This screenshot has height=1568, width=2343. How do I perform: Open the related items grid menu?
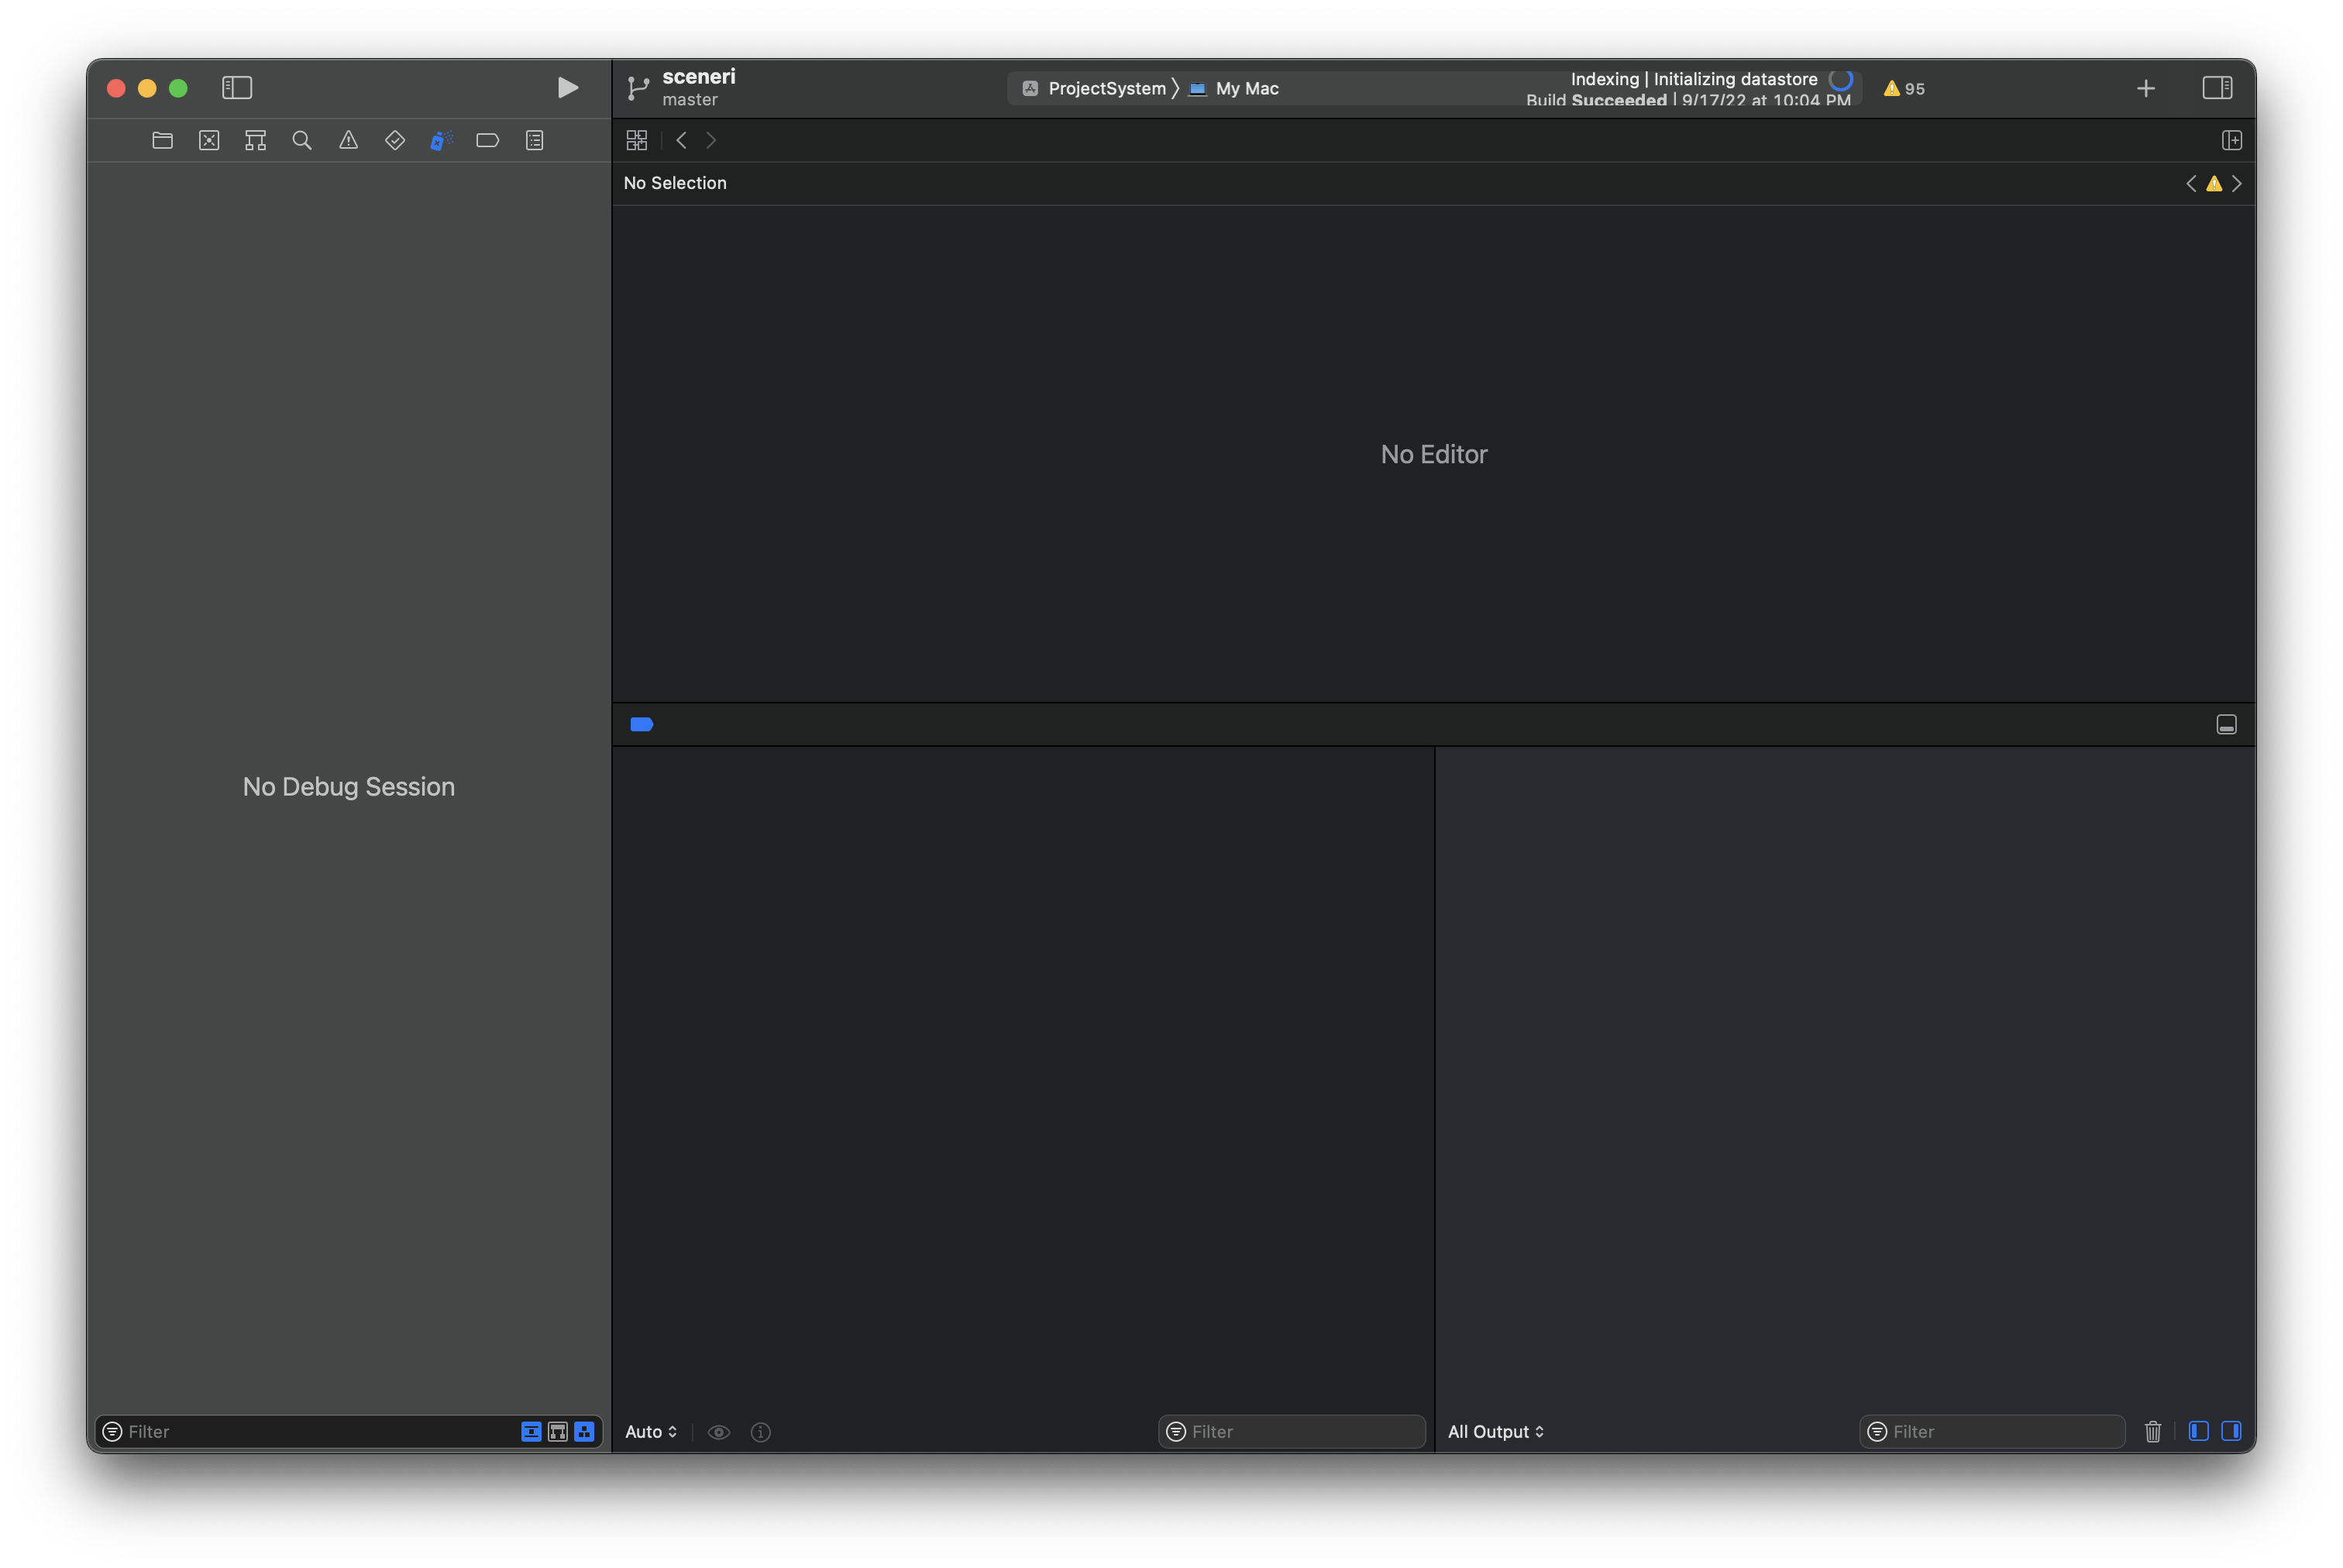[x=637, y=141]
